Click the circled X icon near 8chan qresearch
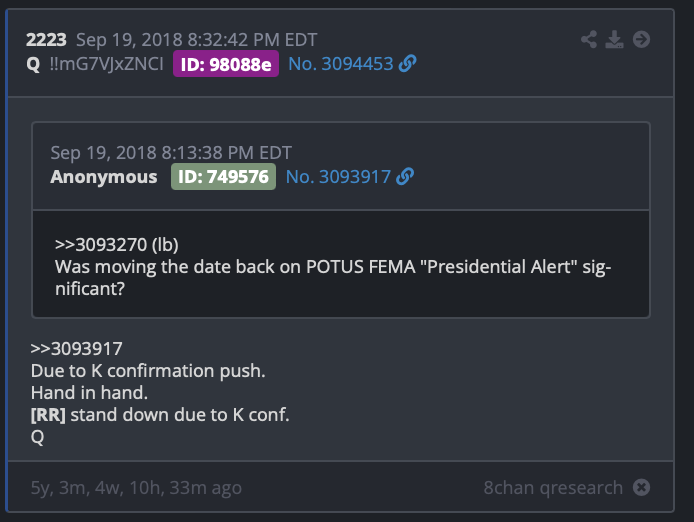Image resolution: width=694 pixels, height=522 pixels. [x=642, y=488]
